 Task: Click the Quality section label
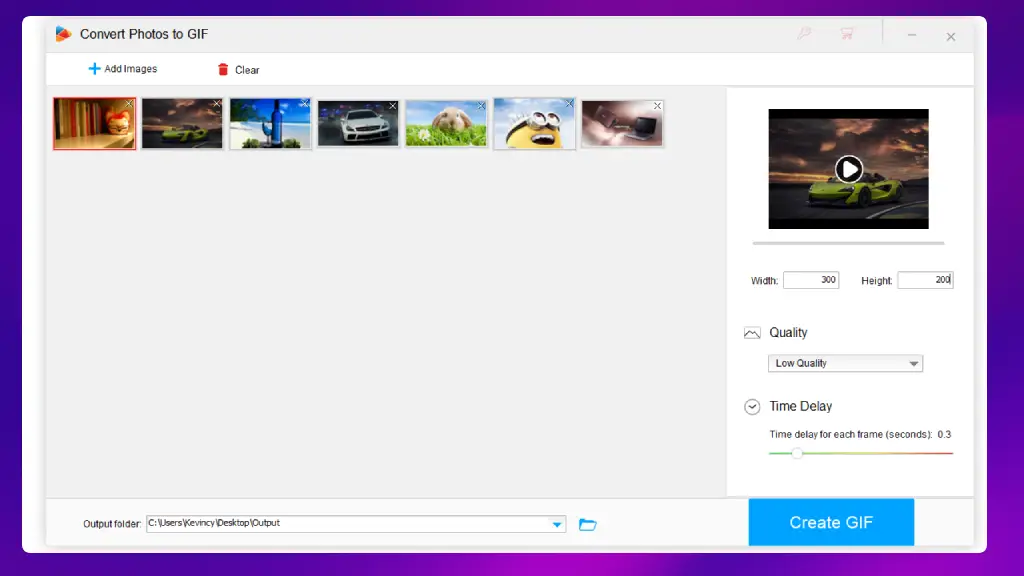(x=788, y=332)
